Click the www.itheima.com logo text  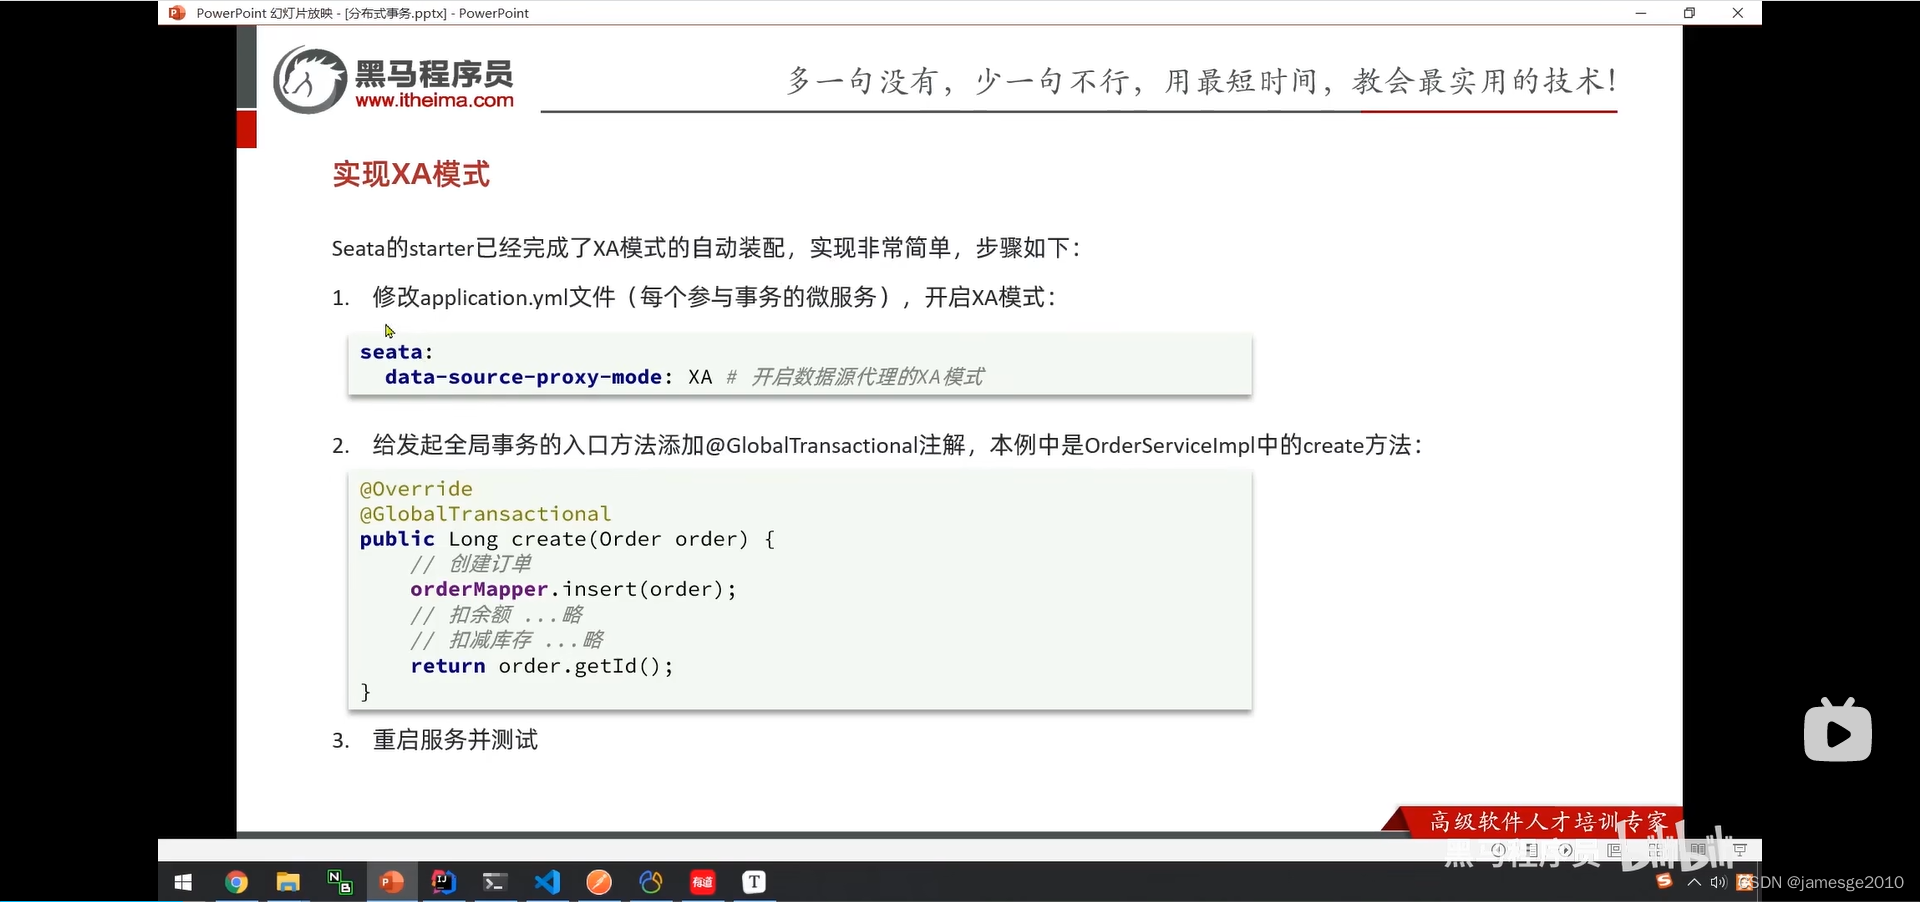pos(434,100)
